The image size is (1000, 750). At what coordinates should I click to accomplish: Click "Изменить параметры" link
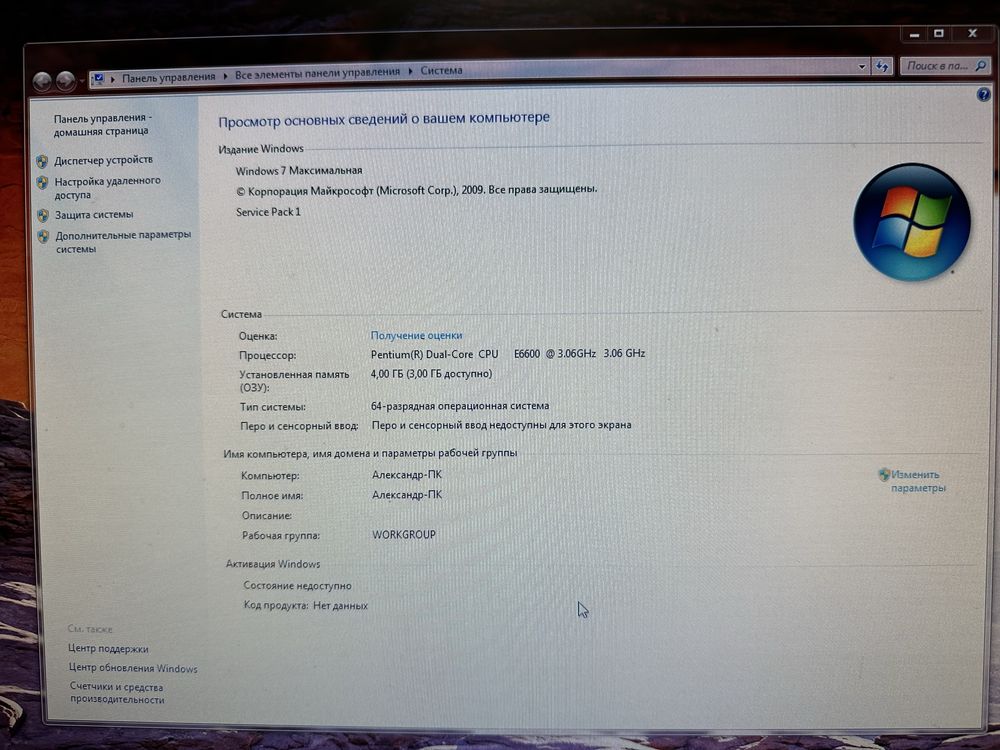[918, 481]
